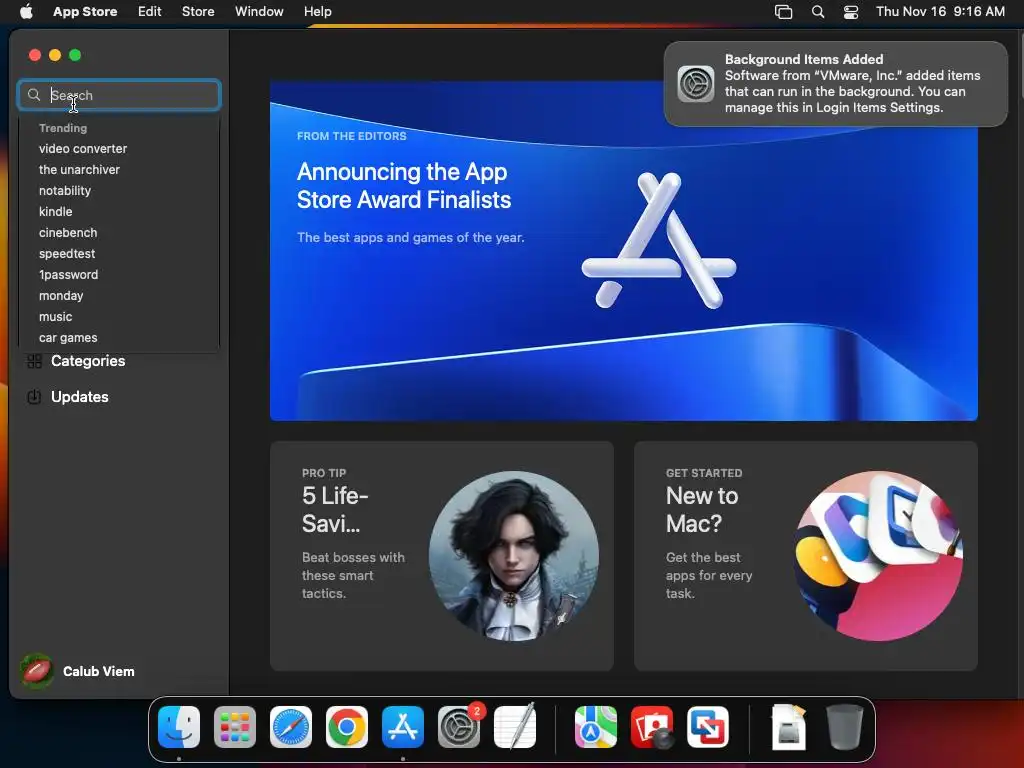Open the App Store Award Finalists banner
Screen dimensions: 1024x768
click(624, 251)
